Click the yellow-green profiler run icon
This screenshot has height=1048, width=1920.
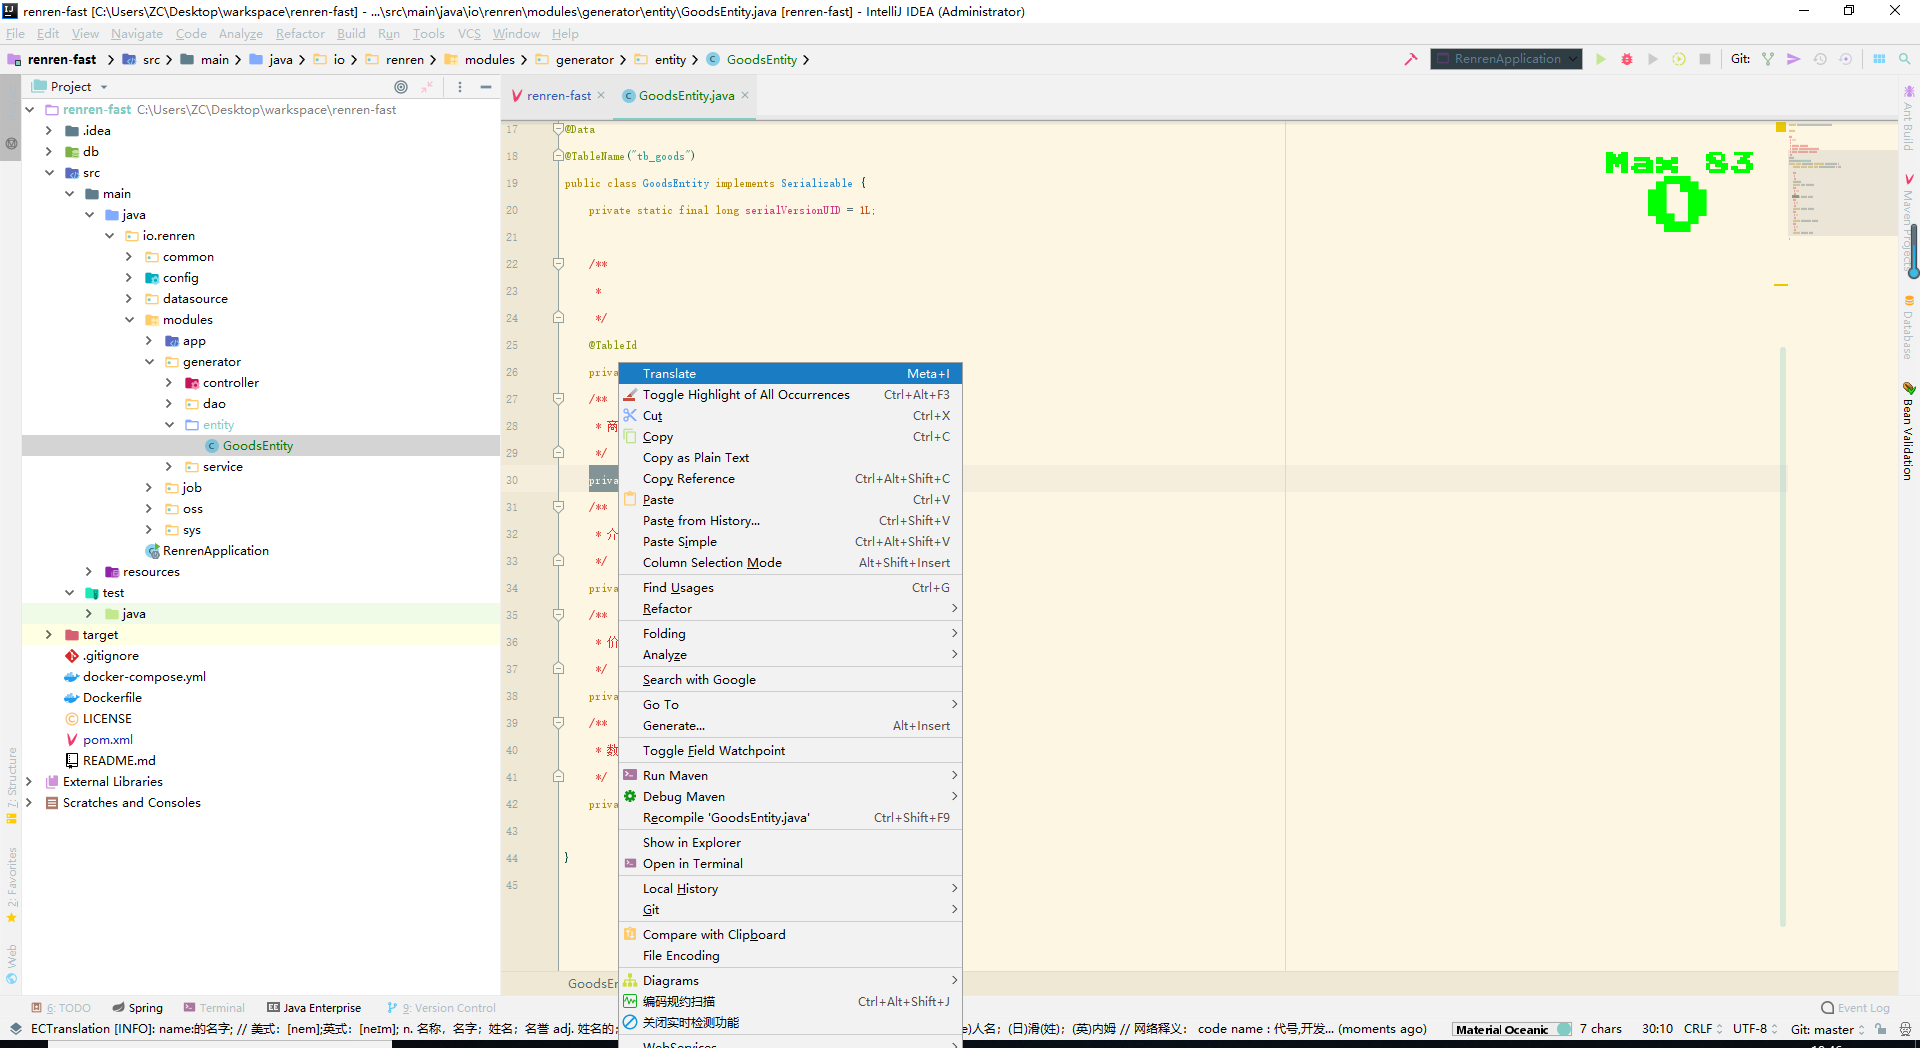tap(1679, 59)
